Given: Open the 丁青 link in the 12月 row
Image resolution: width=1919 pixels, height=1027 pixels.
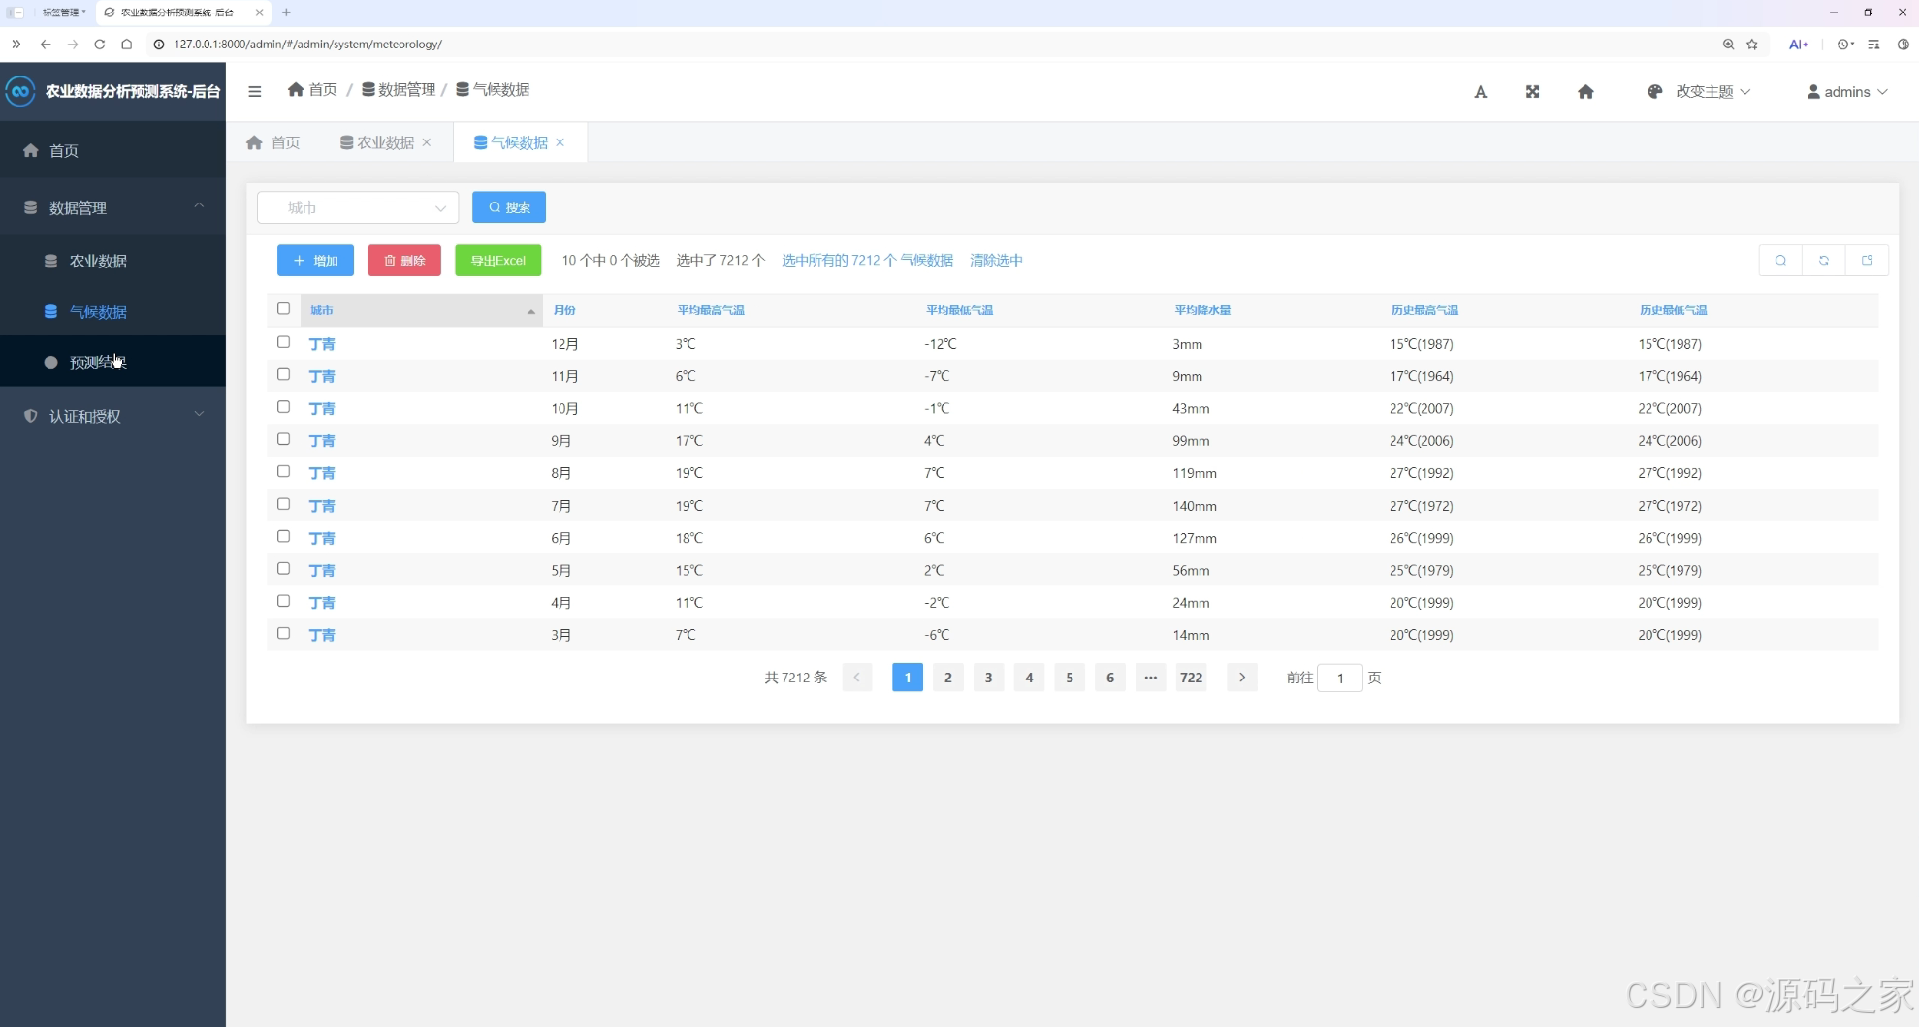Looking at the screenshot, I should click(x=322, y=343).
